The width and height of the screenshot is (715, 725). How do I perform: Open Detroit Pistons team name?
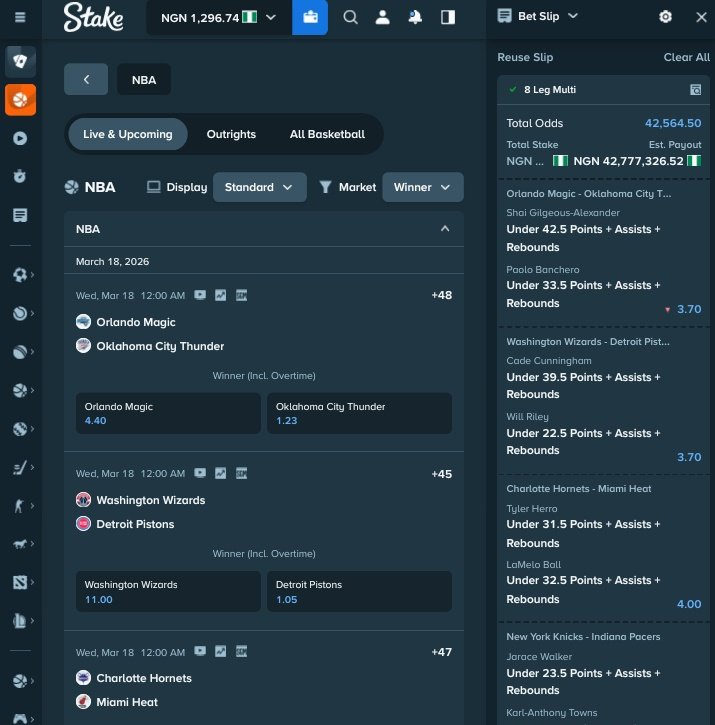[x=135, y=524]
